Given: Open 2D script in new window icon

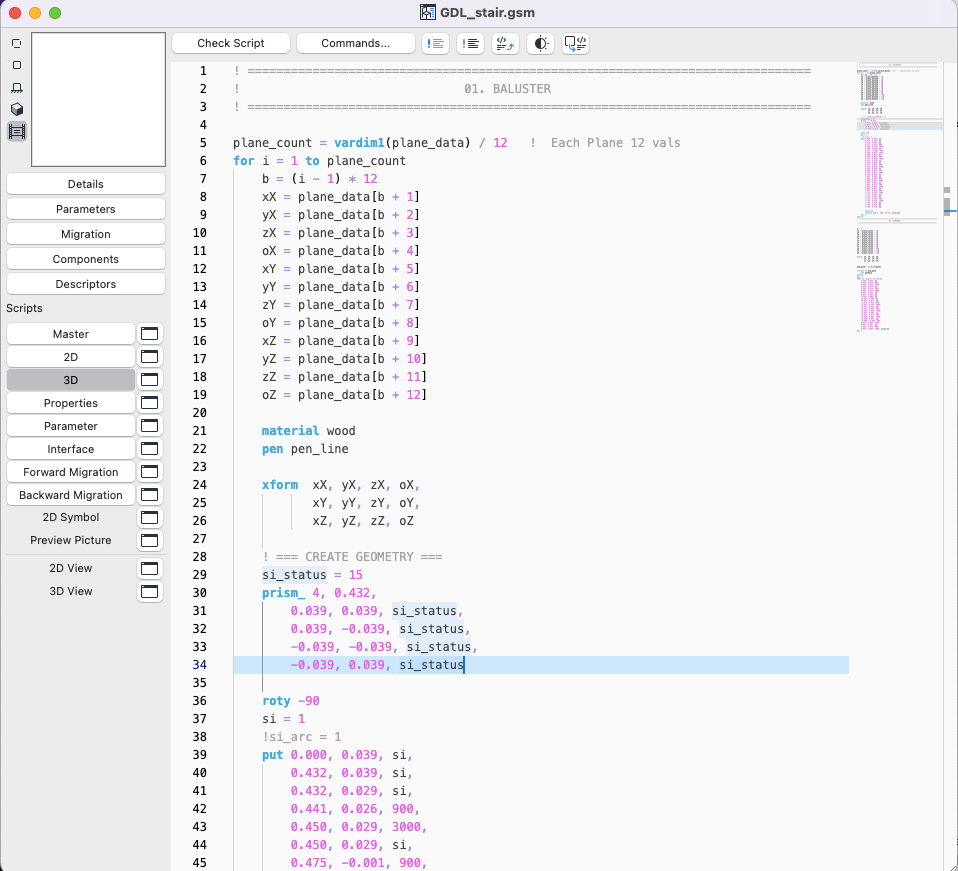Looking at the screenshot, I should [149, 357].
